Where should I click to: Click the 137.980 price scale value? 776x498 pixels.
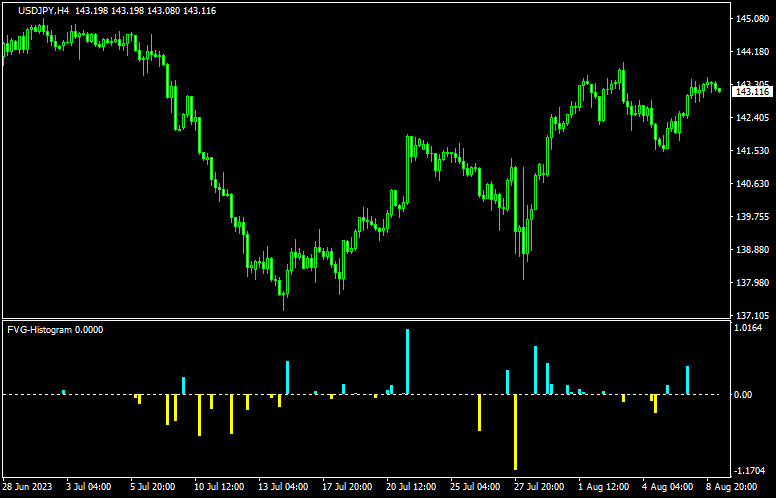[x=753, y=282]
